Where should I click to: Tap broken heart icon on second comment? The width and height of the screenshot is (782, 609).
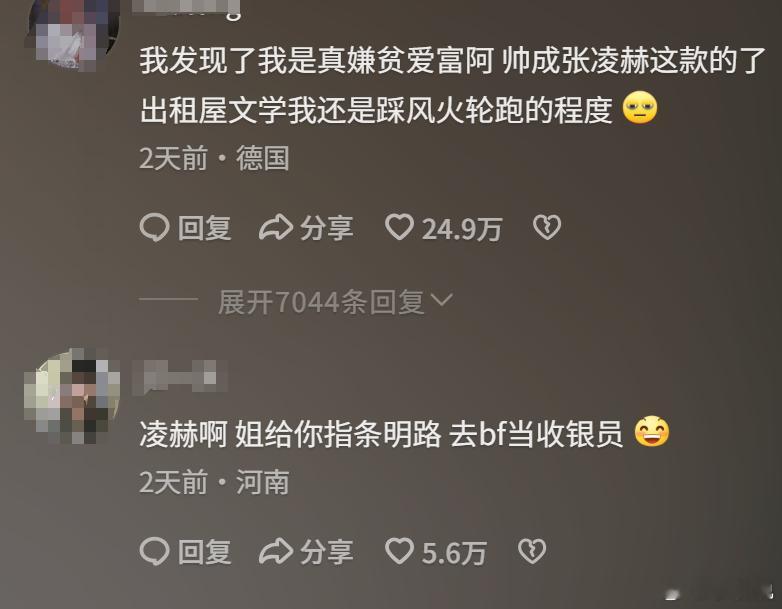pos(532,551)
